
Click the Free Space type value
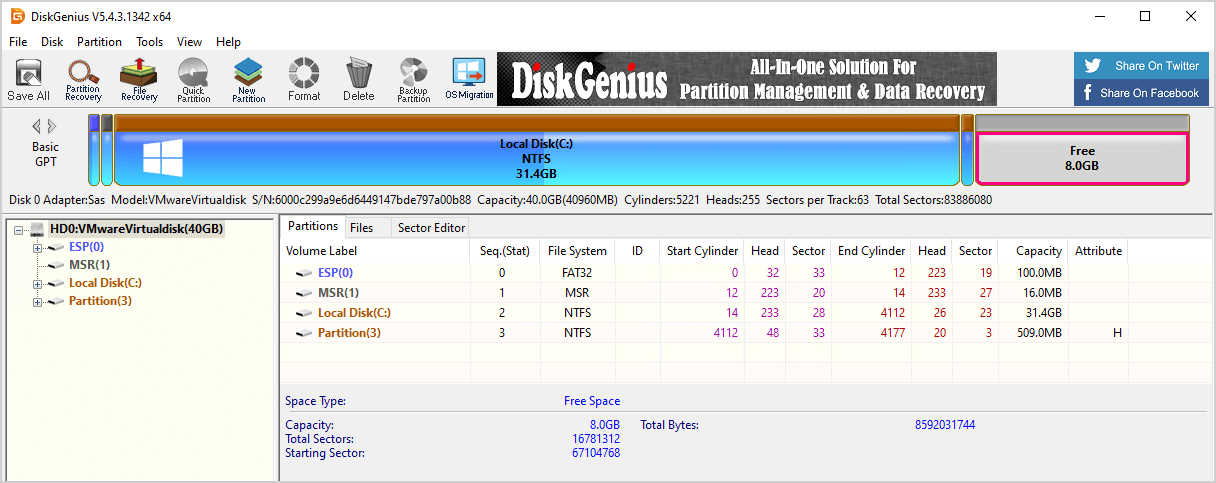(x=592, y=401)
